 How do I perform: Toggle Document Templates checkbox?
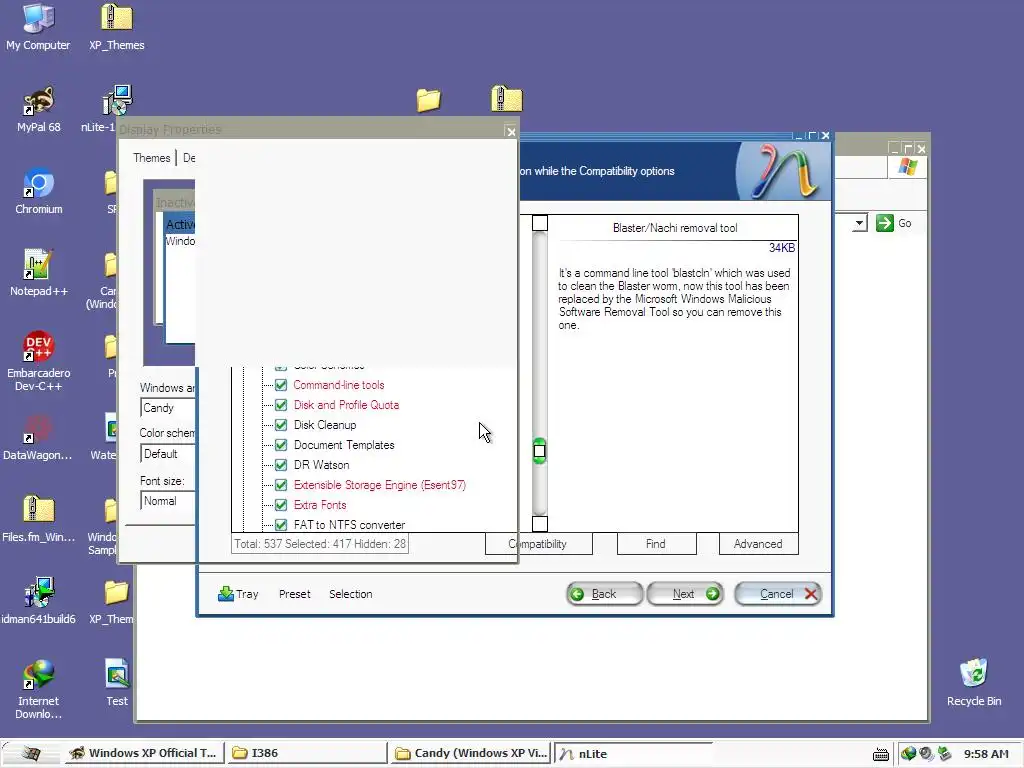tap(281, 445)
